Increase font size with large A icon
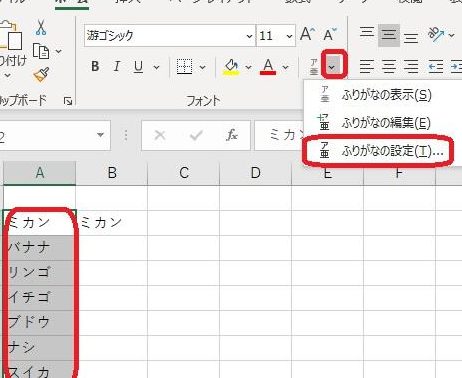 [307, 34]
